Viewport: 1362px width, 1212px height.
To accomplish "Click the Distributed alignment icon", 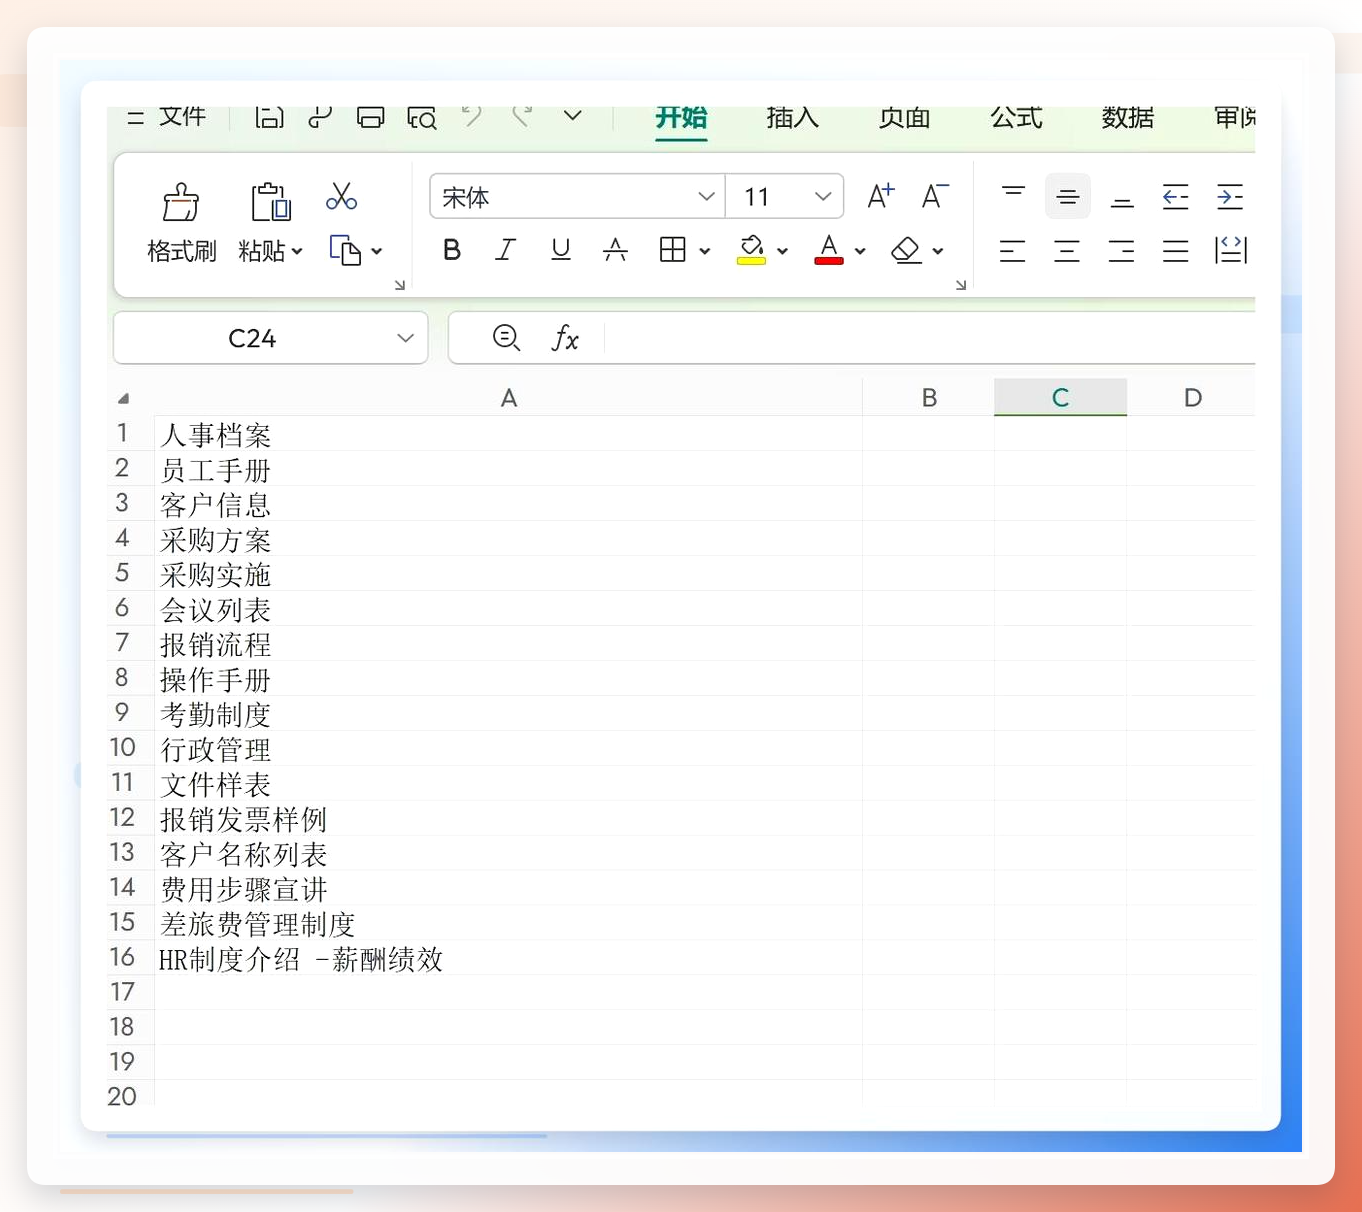I will [1231, 250].
